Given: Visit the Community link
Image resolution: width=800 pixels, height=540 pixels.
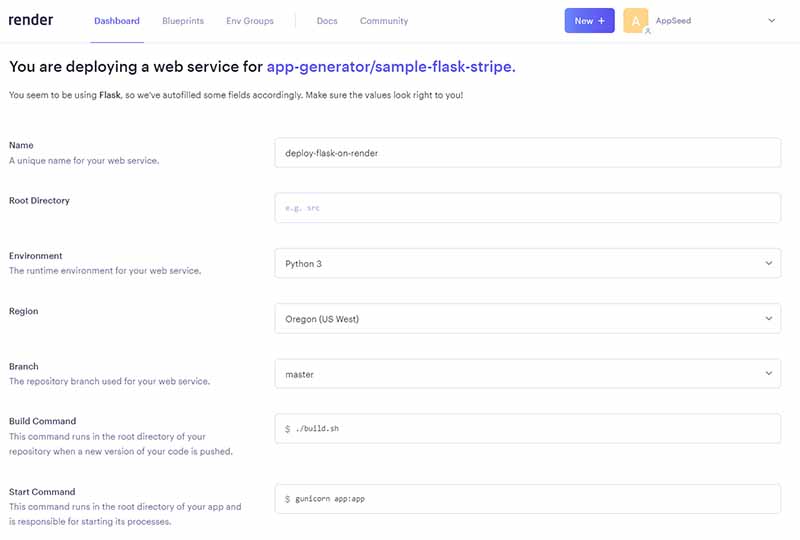Looking at the screenshot, I should (384, 21).
